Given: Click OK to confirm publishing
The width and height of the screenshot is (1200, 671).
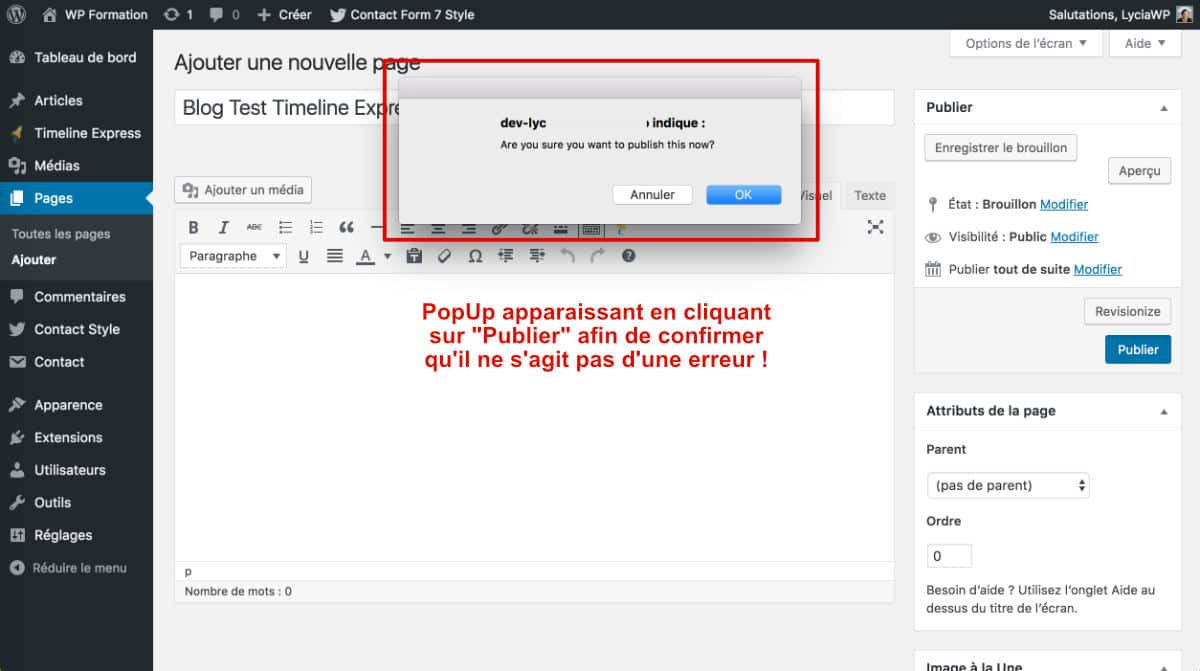Looking at the screenshot, I should pos(744,194).
